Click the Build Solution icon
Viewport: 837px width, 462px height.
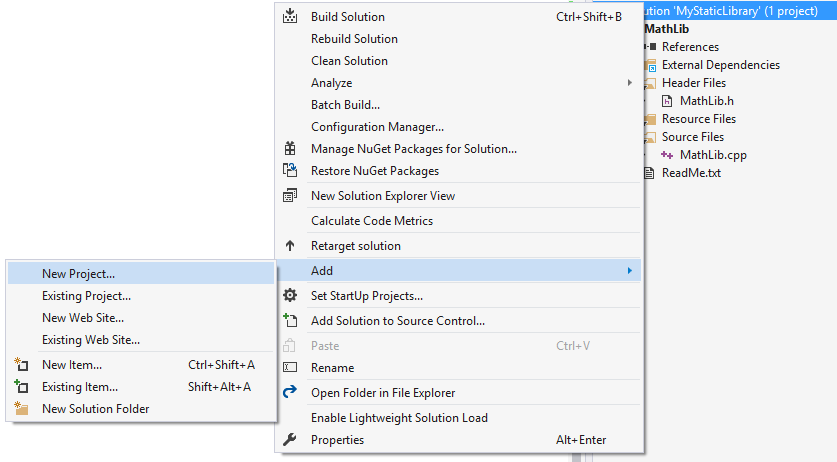pos(290,17)
